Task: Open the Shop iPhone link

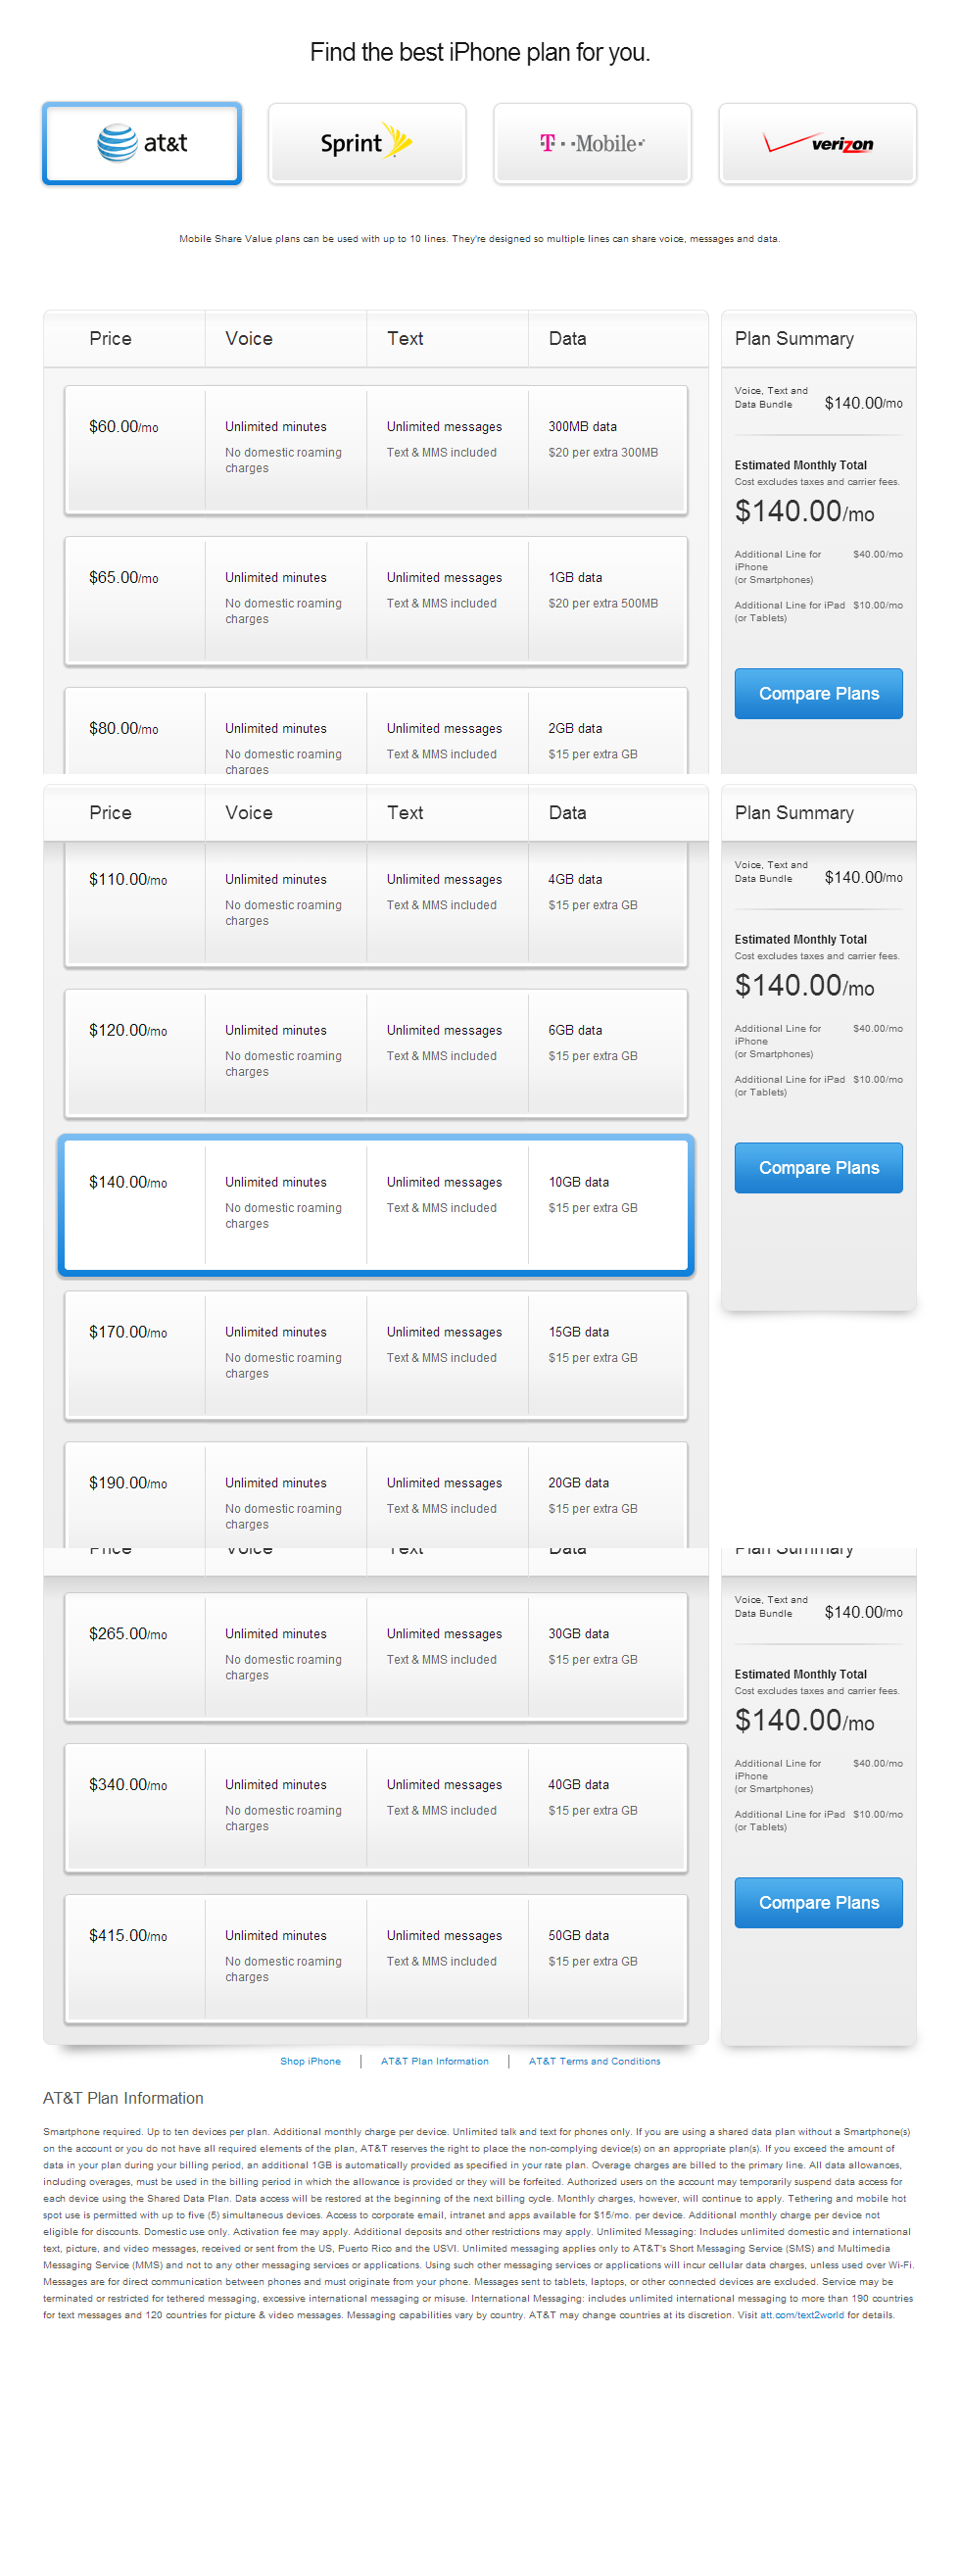Action: 310,2061
